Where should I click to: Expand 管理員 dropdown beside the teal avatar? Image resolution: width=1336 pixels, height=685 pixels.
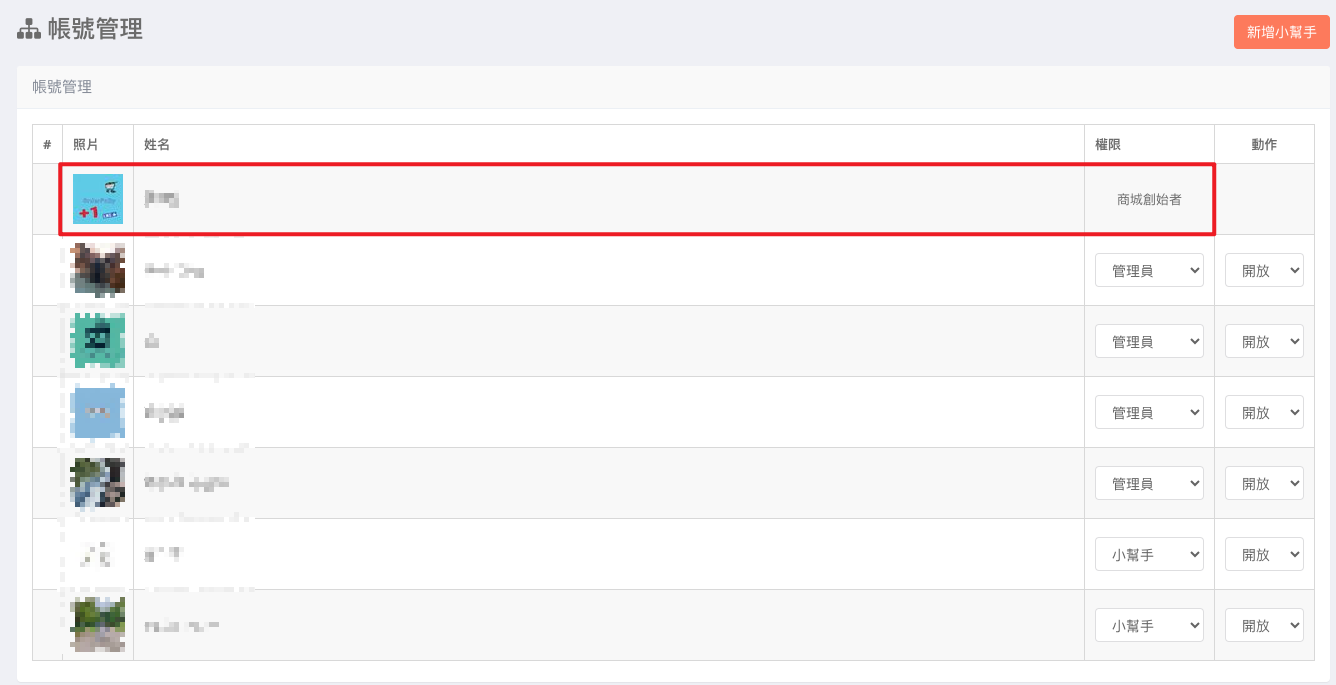[x=1149, y=342]
